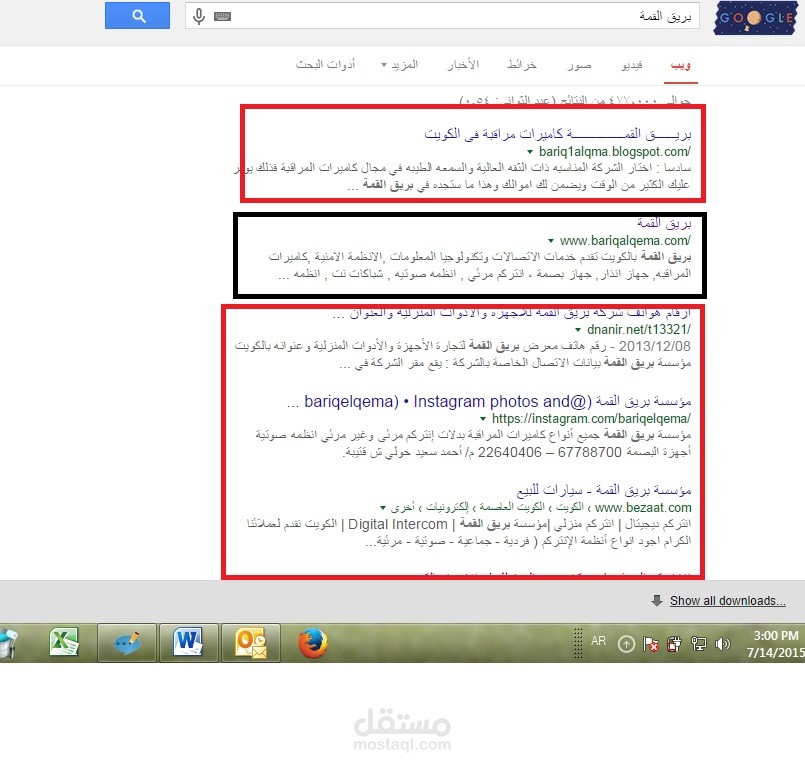Viewport: 805px width, 768px height.
Task: Click the downloads arrow icon
Action: click(657, 600)
